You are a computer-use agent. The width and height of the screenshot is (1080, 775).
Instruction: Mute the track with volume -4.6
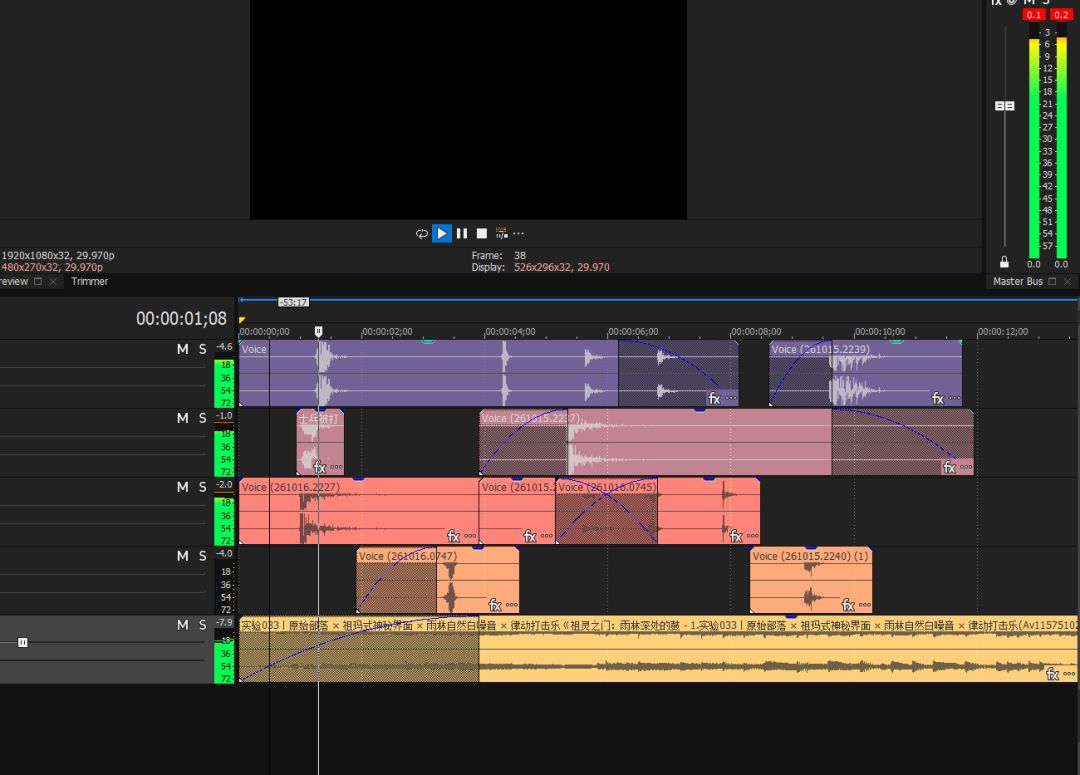pyautogui.click(x=183, y=349)
